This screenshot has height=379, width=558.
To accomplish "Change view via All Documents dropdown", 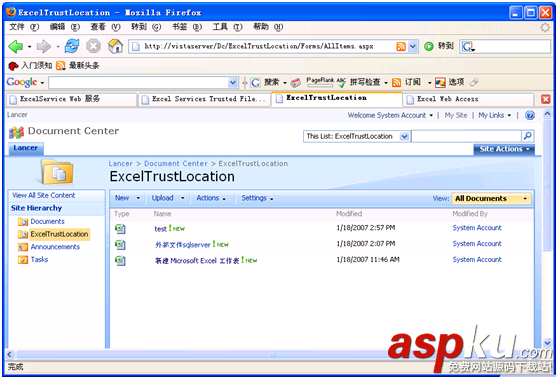I will 491,199.
